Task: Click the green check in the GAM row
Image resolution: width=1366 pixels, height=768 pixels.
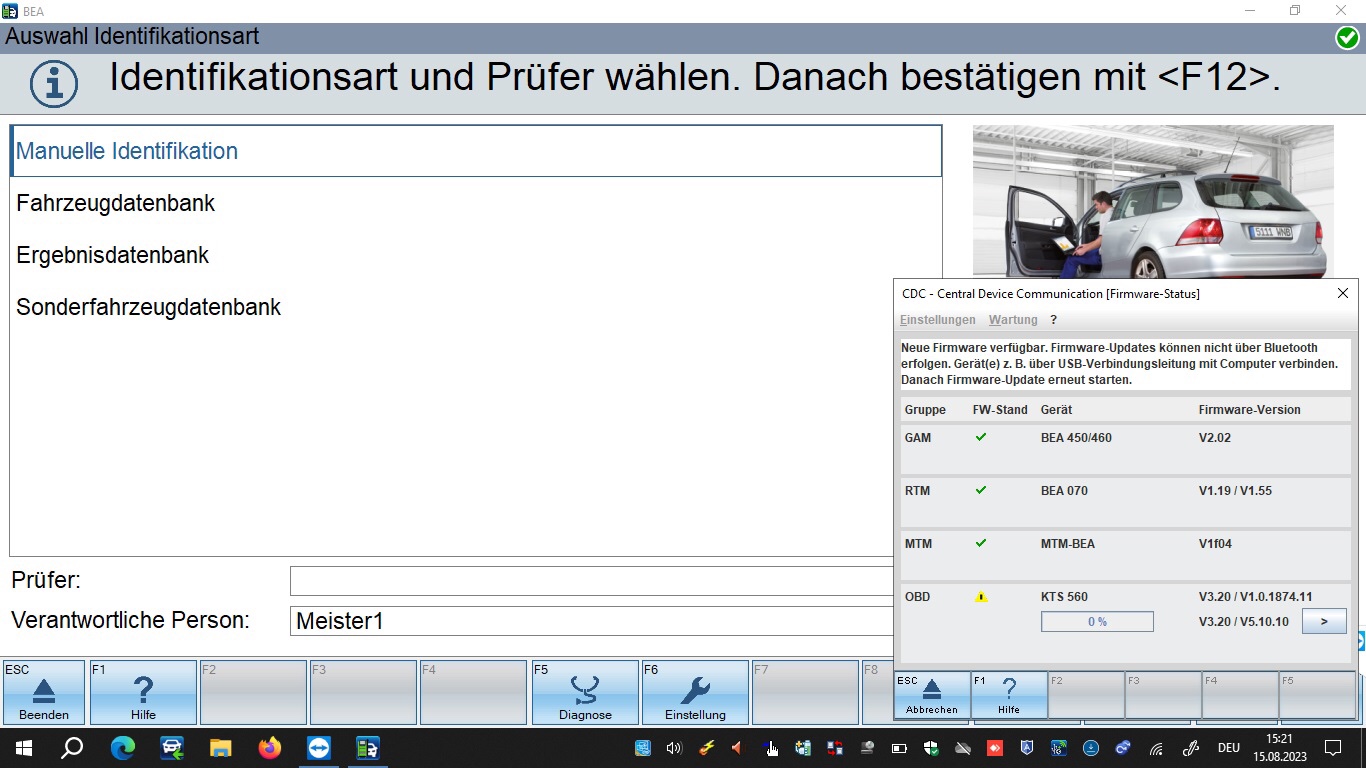Action: [x=981, y=437]
